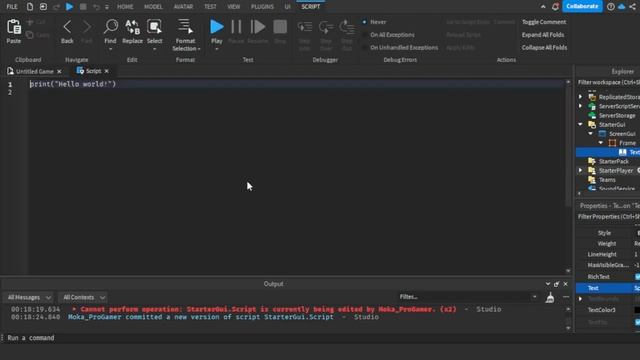Collapse the Frame tree node
Screen dimensions: 640x360
pos(601,143)
